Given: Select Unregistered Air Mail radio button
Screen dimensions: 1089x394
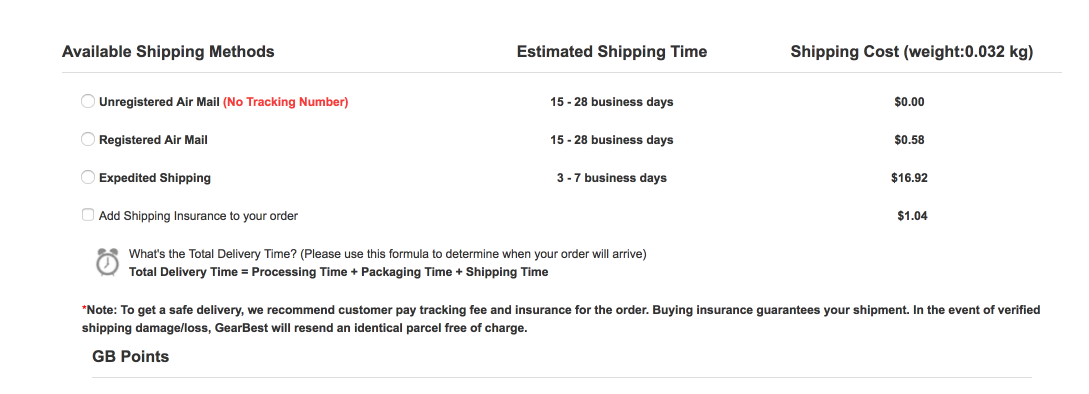Looking at the screenshot, I should click(88, 101).
